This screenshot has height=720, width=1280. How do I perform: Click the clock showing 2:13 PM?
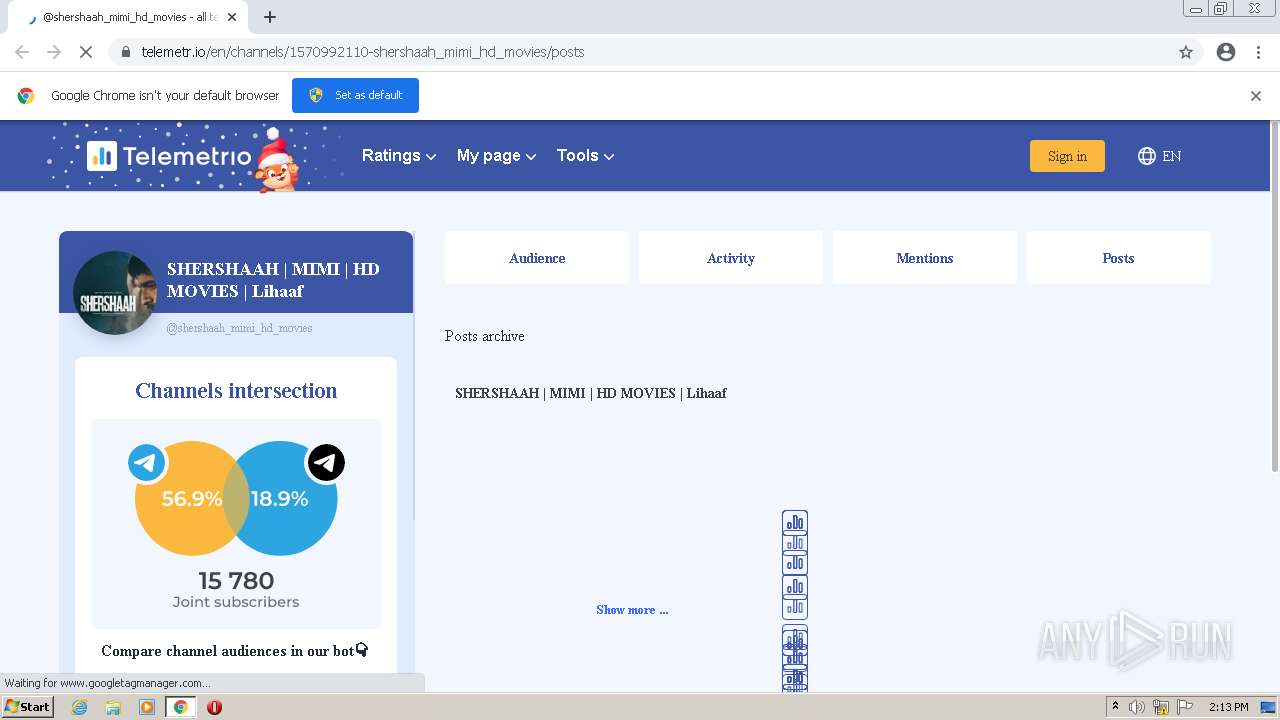pos(1229,707)
